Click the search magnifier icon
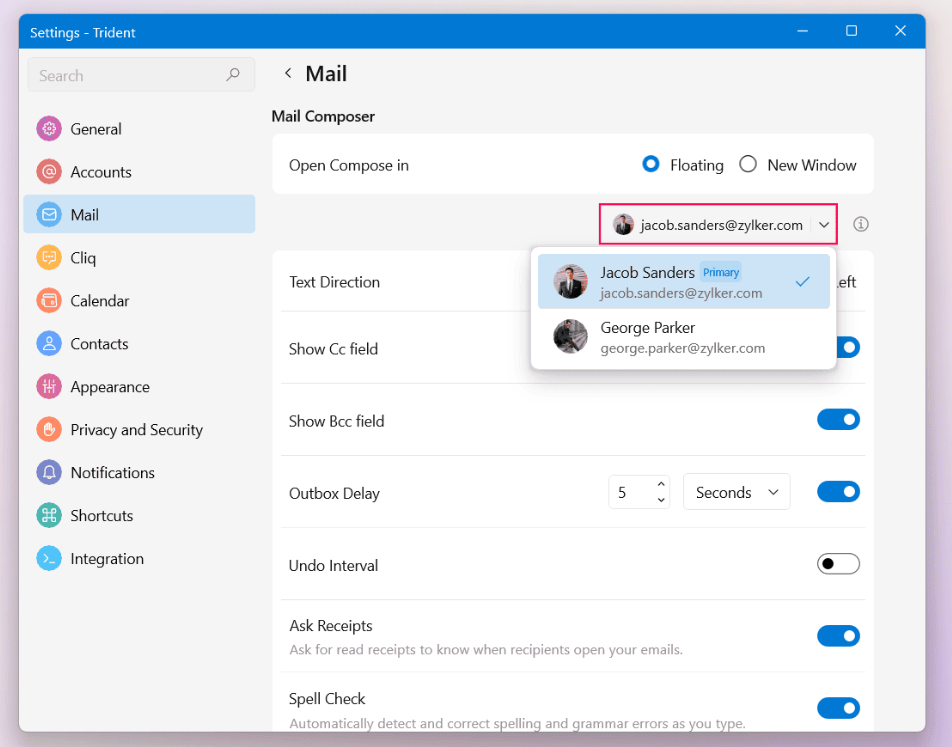The height and width of the screenshot is (747, 952). coord(233,75)
